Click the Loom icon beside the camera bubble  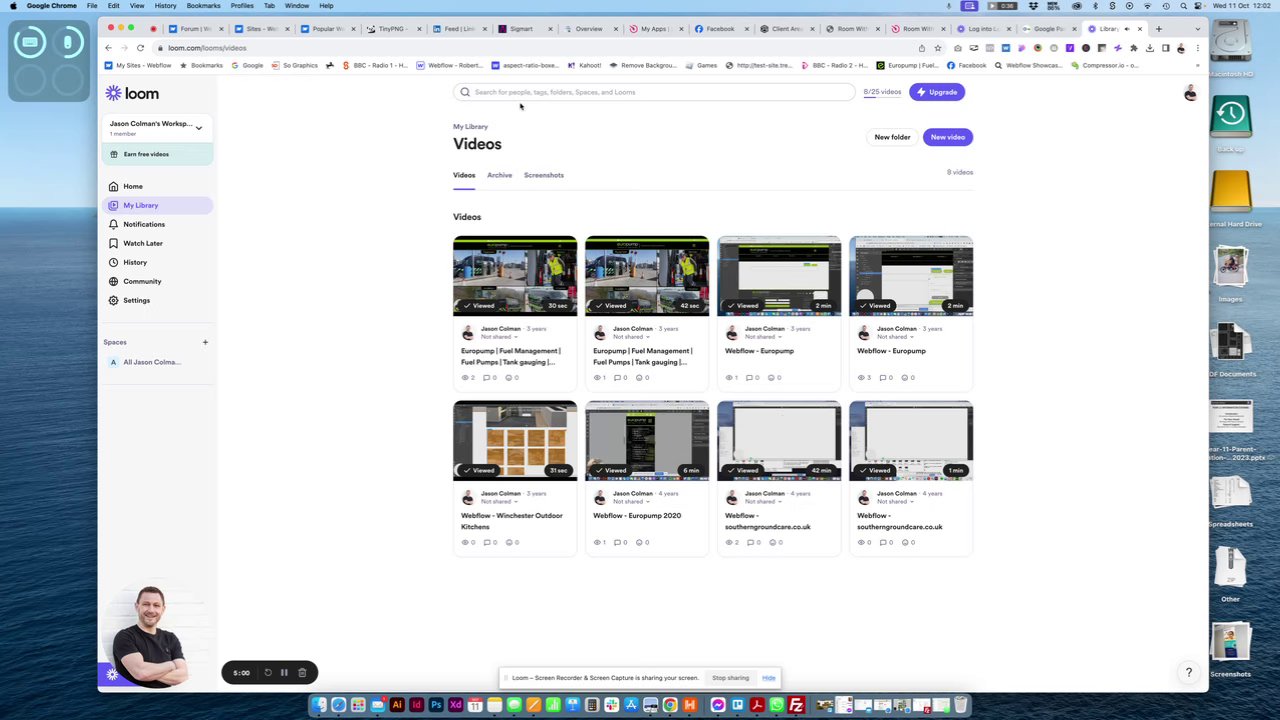(x=112, y=675)
